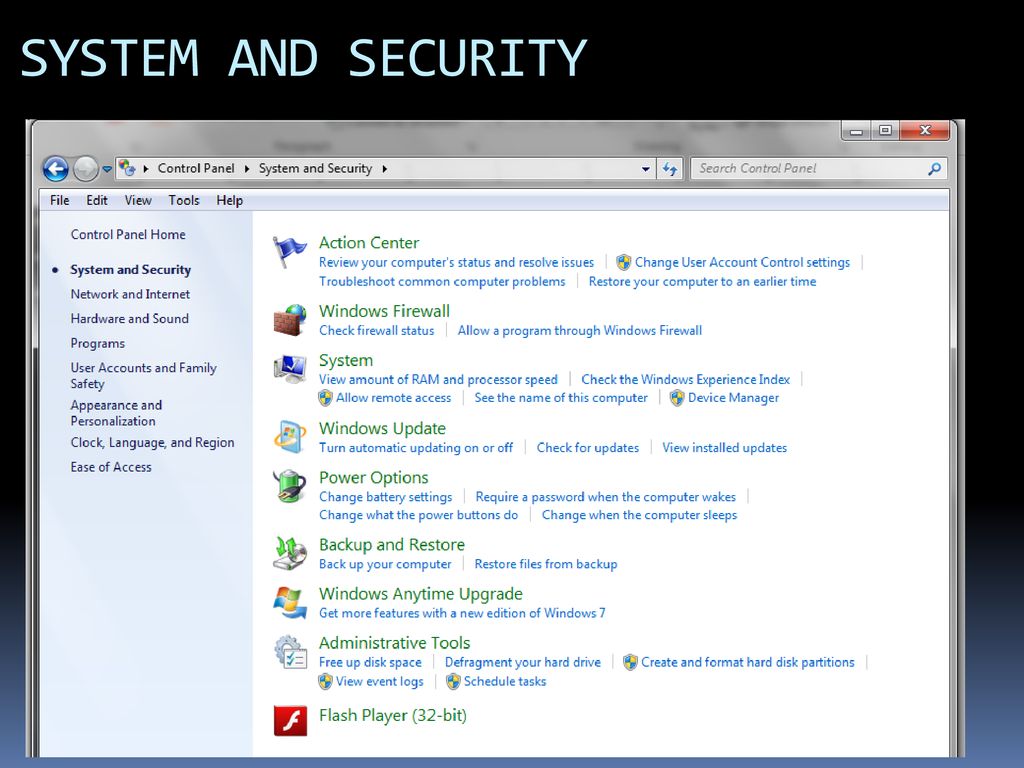Viewport: 1024px width, 768px height.
Task: Open the View menu
Action: [138, 200]
